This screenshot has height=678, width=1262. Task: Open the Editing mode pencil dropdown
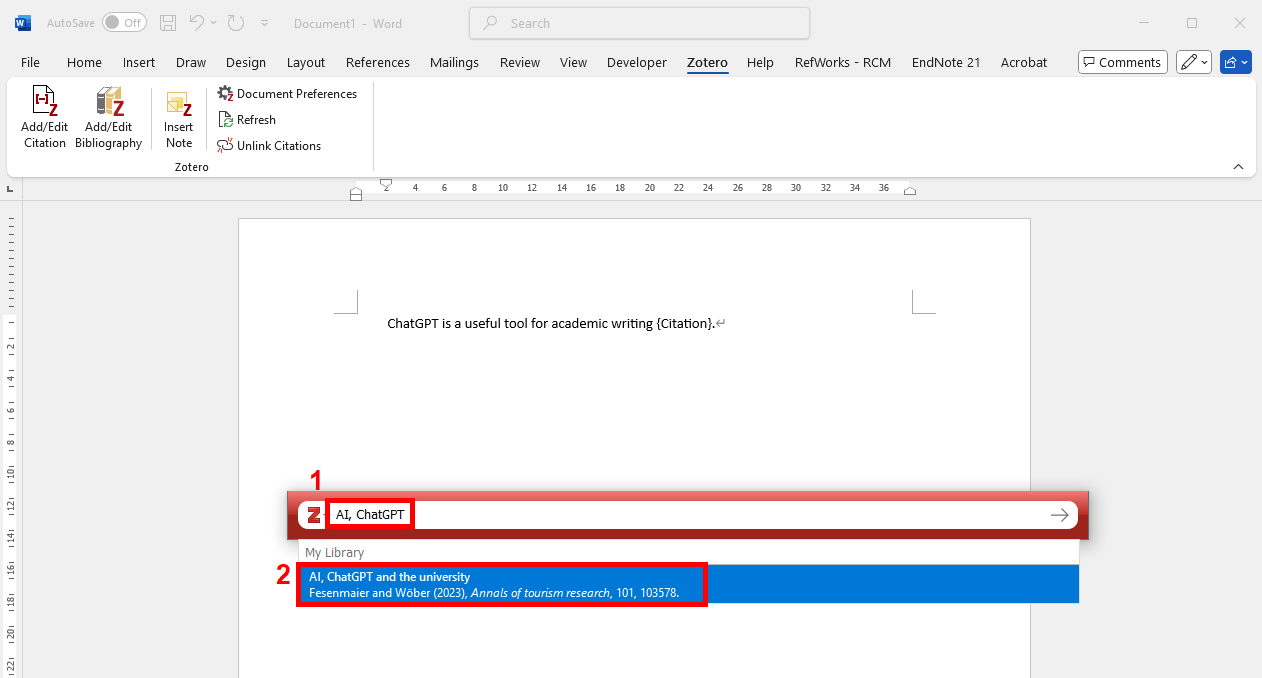click(x=1194, y=62)
